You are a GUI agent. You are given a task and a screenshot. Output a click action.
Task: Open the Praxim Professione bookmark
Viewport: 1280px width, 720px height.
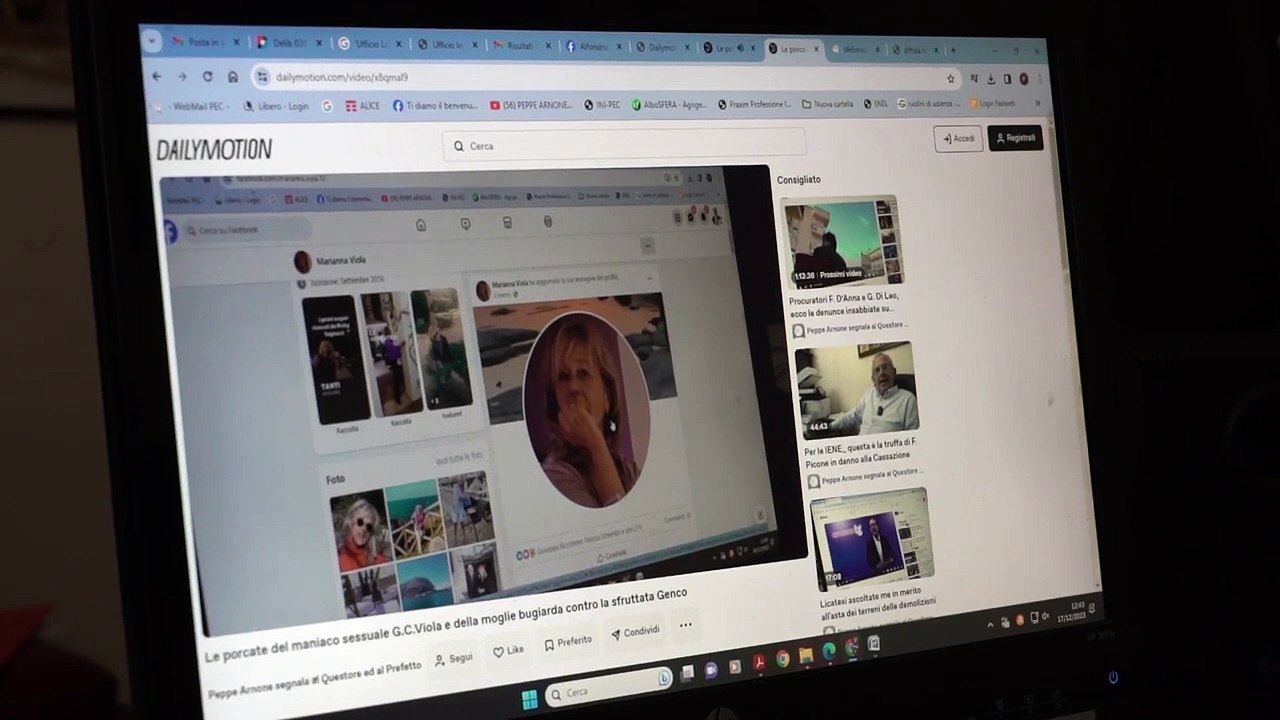pos(755,103)
